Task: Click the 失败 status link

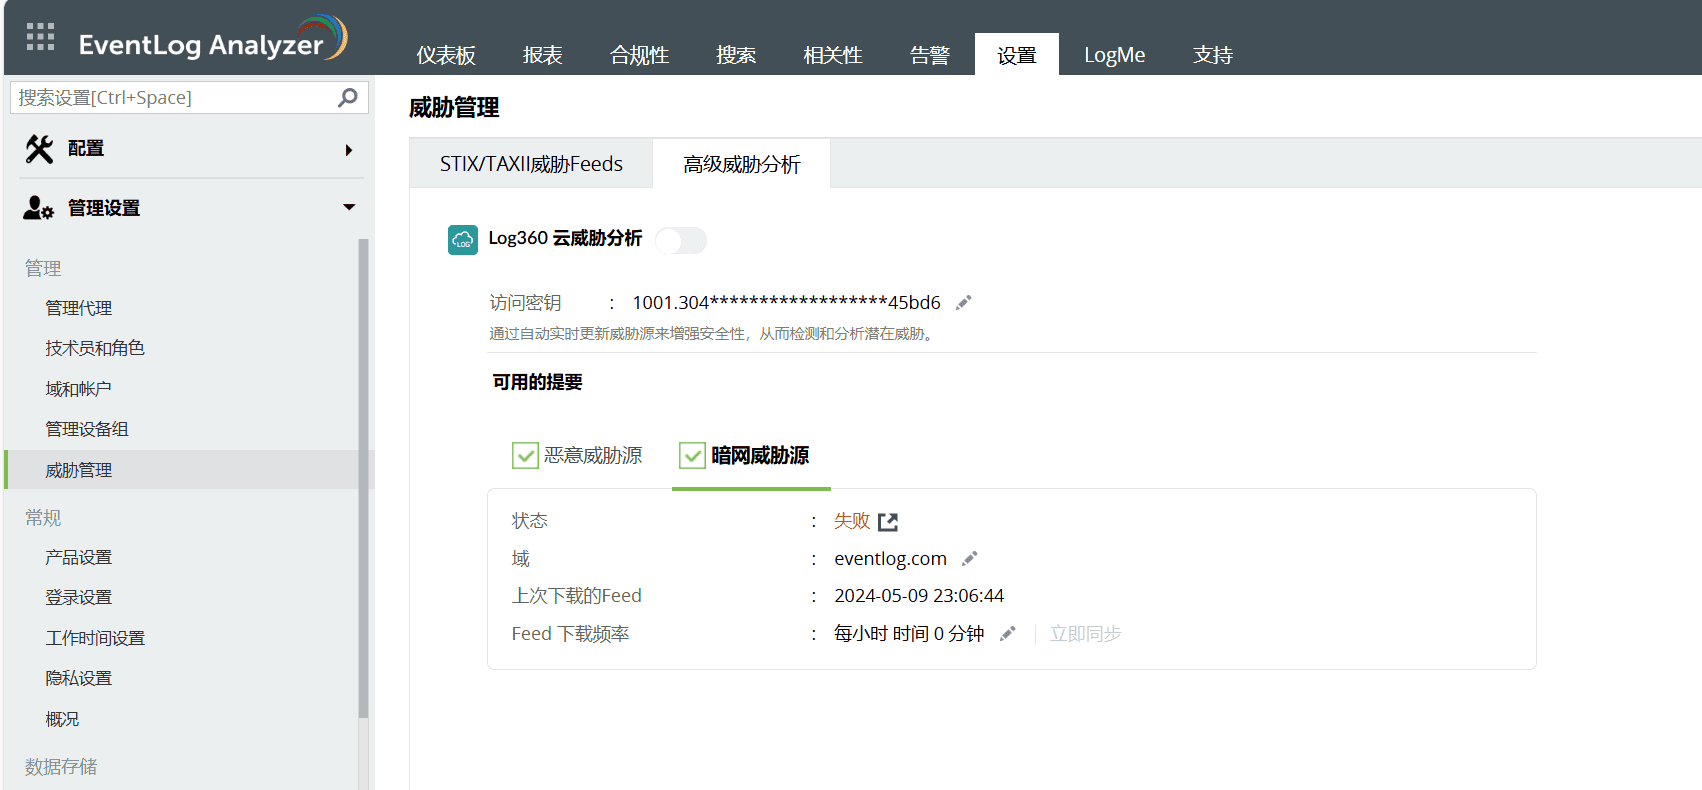Action: [852, 521]
